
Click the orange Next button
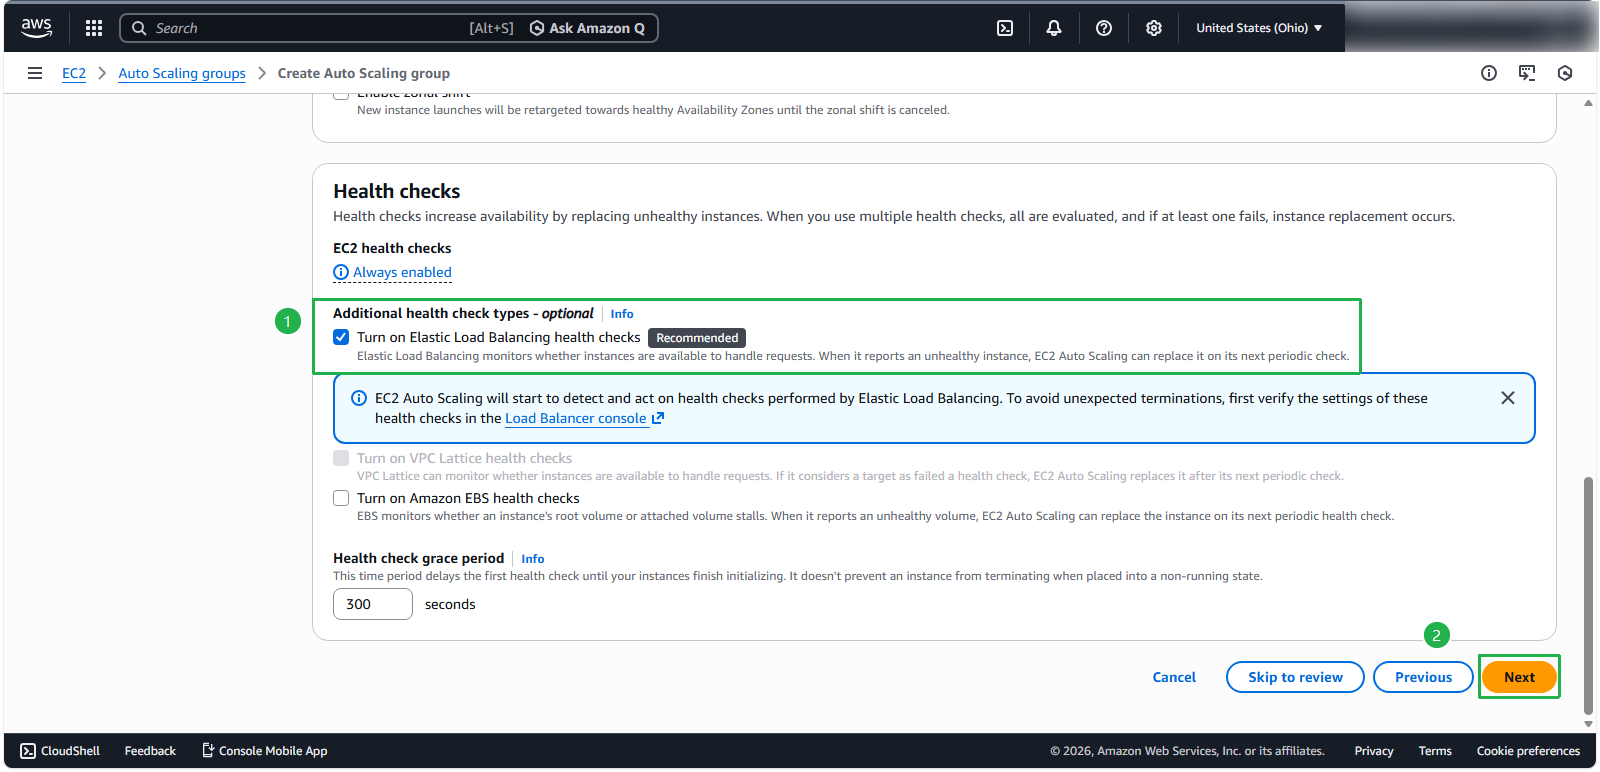click(1519, 677)
